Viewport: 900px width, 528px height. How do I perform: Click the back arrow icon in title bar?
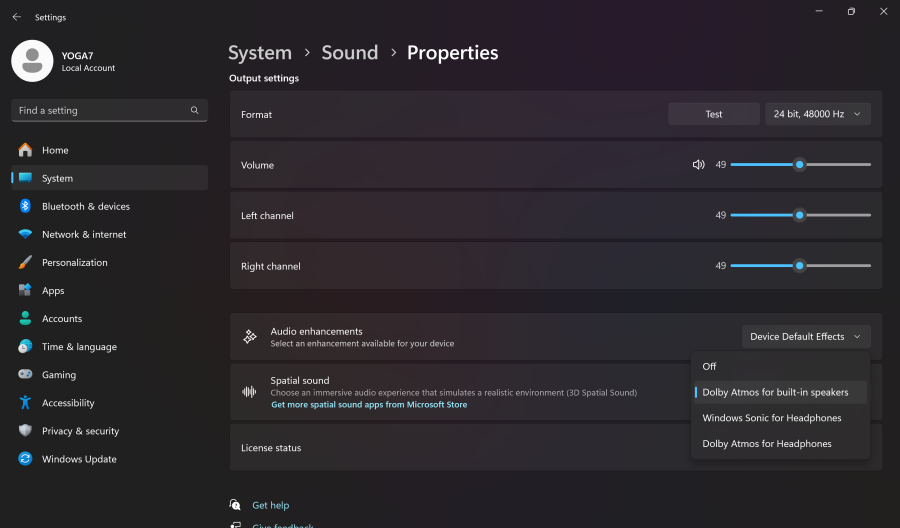[16, 17]
